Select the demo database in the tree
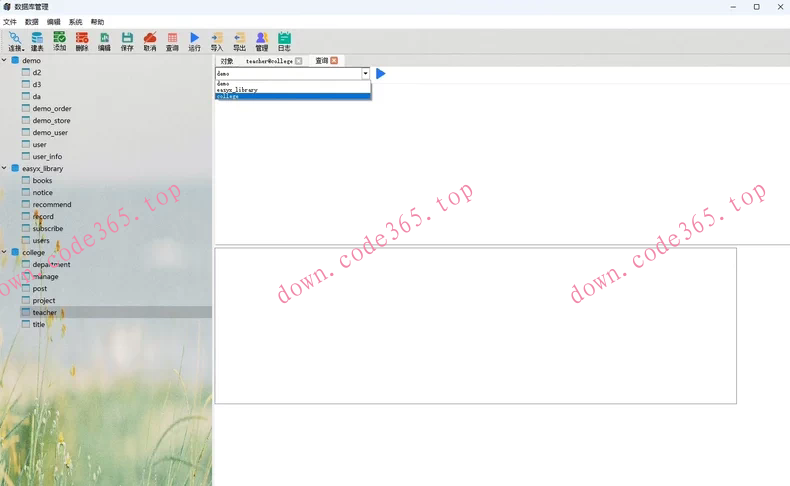790x486 pixels. [31, 60]
